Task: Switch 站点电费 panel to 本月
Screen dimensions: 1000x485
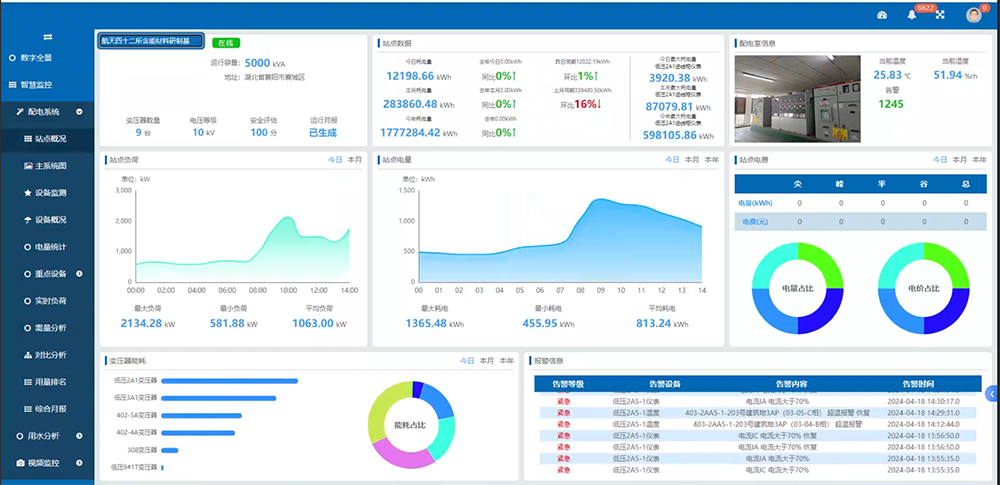Action: (x=959, y=159)
